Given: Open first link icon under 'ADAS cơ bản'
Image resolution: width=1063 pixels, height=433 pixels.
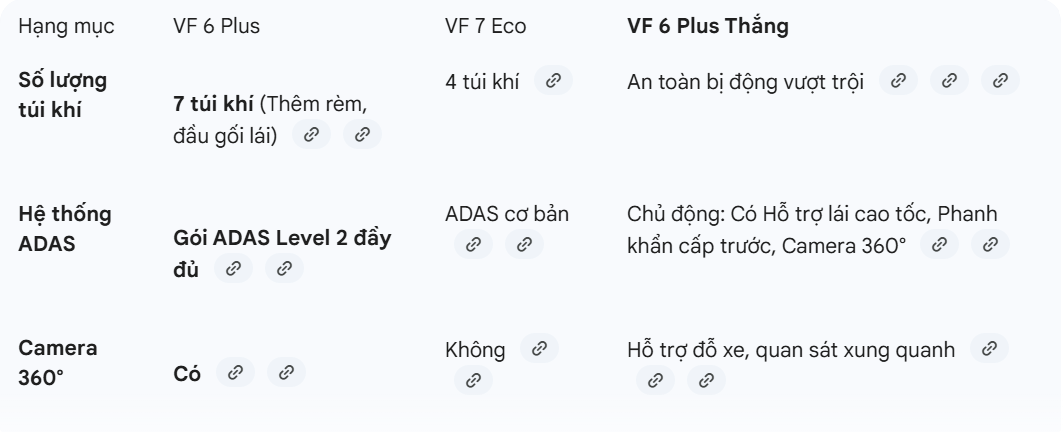Looking at the screenshot, I should pyautogui.click(x=472, y=244).
